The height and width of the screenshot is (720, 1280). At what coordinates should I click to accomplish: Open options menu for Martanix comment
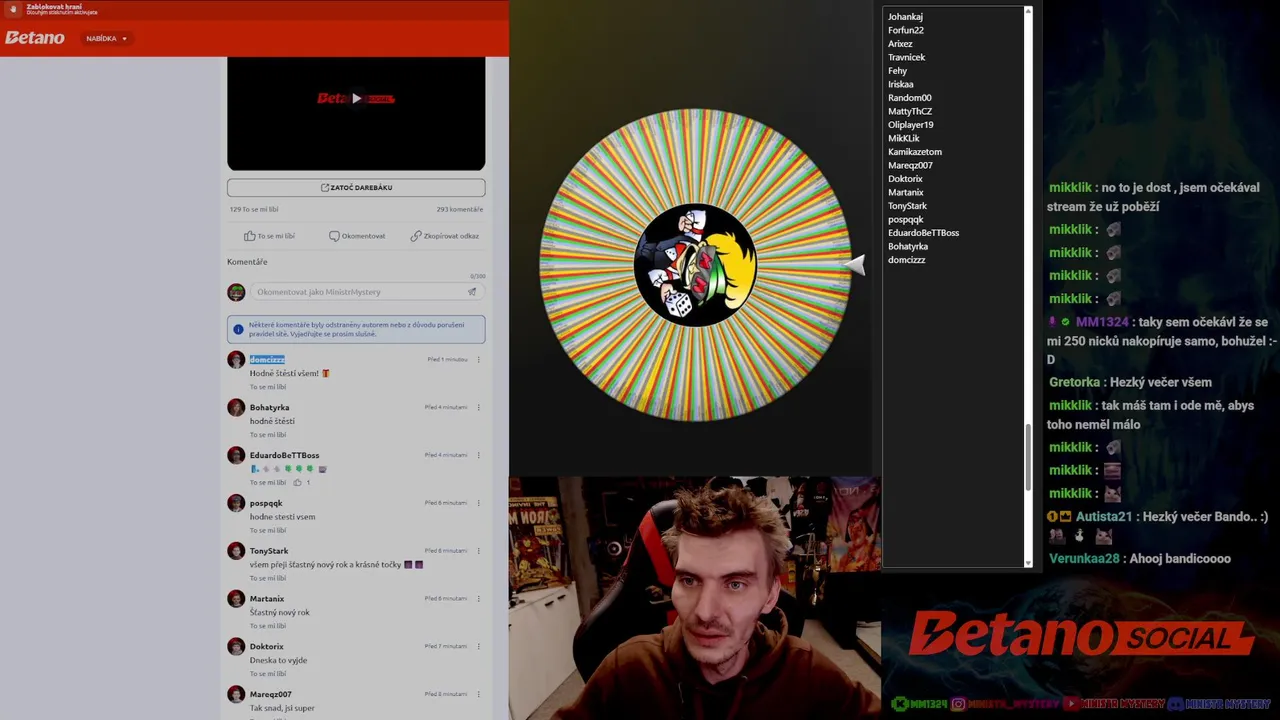pyautogui.click(x=478, y=598)
